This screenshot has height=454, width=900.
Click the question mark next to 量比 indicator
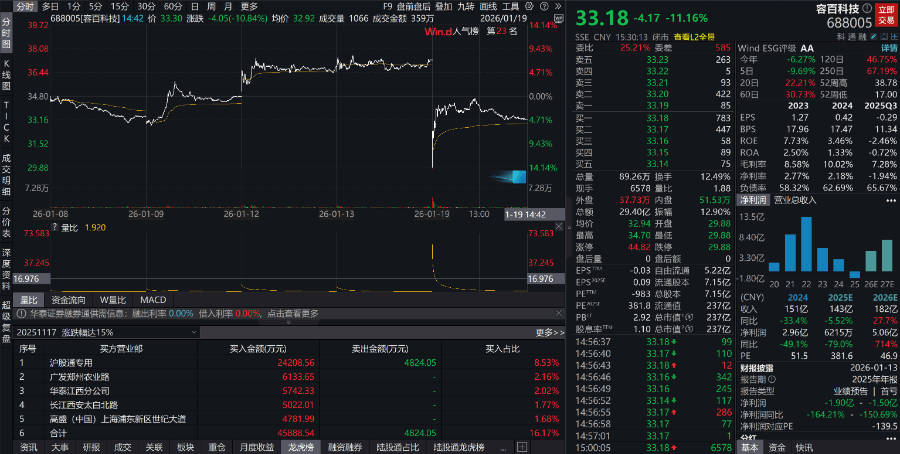(x=55, y=227)
